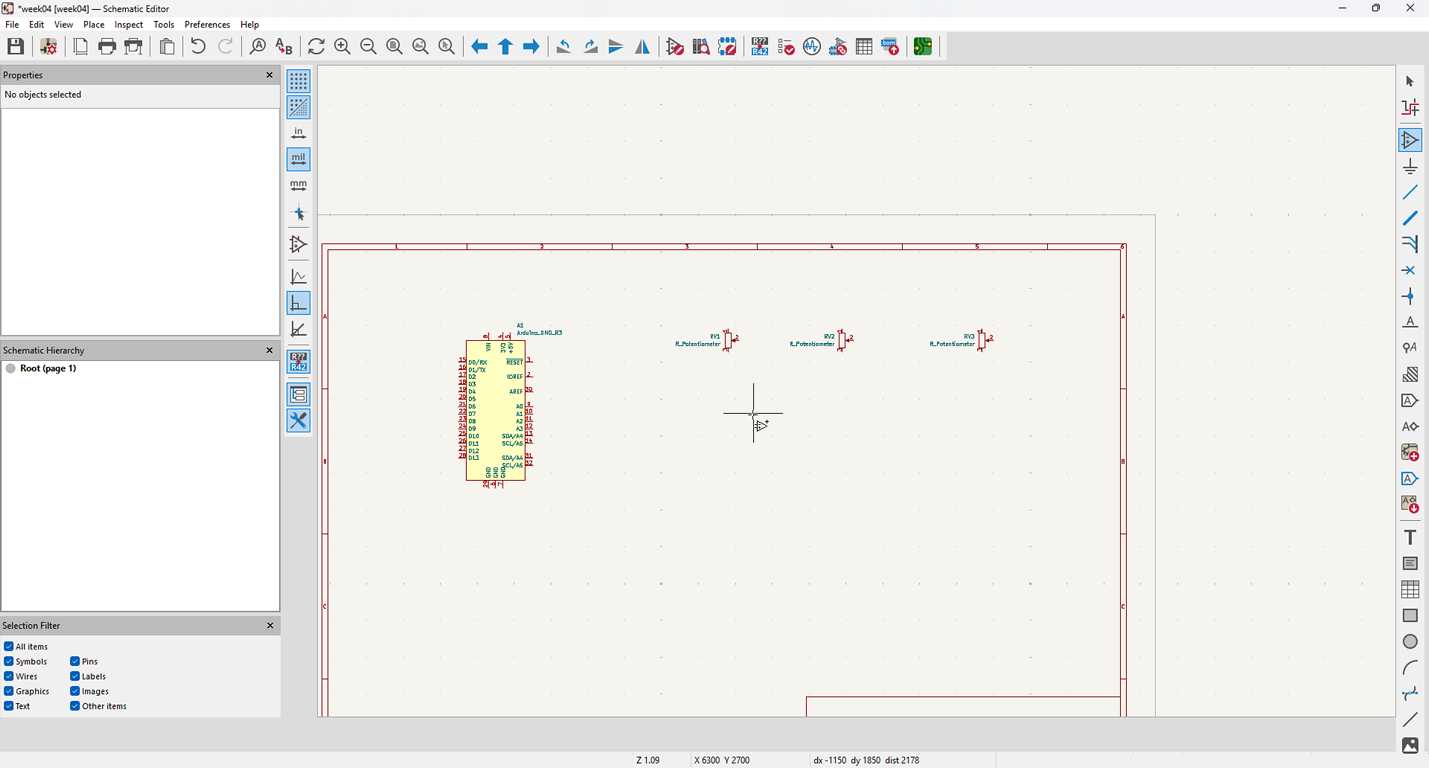
Task: Select the Global Label tool
Action: point(1410,400)
